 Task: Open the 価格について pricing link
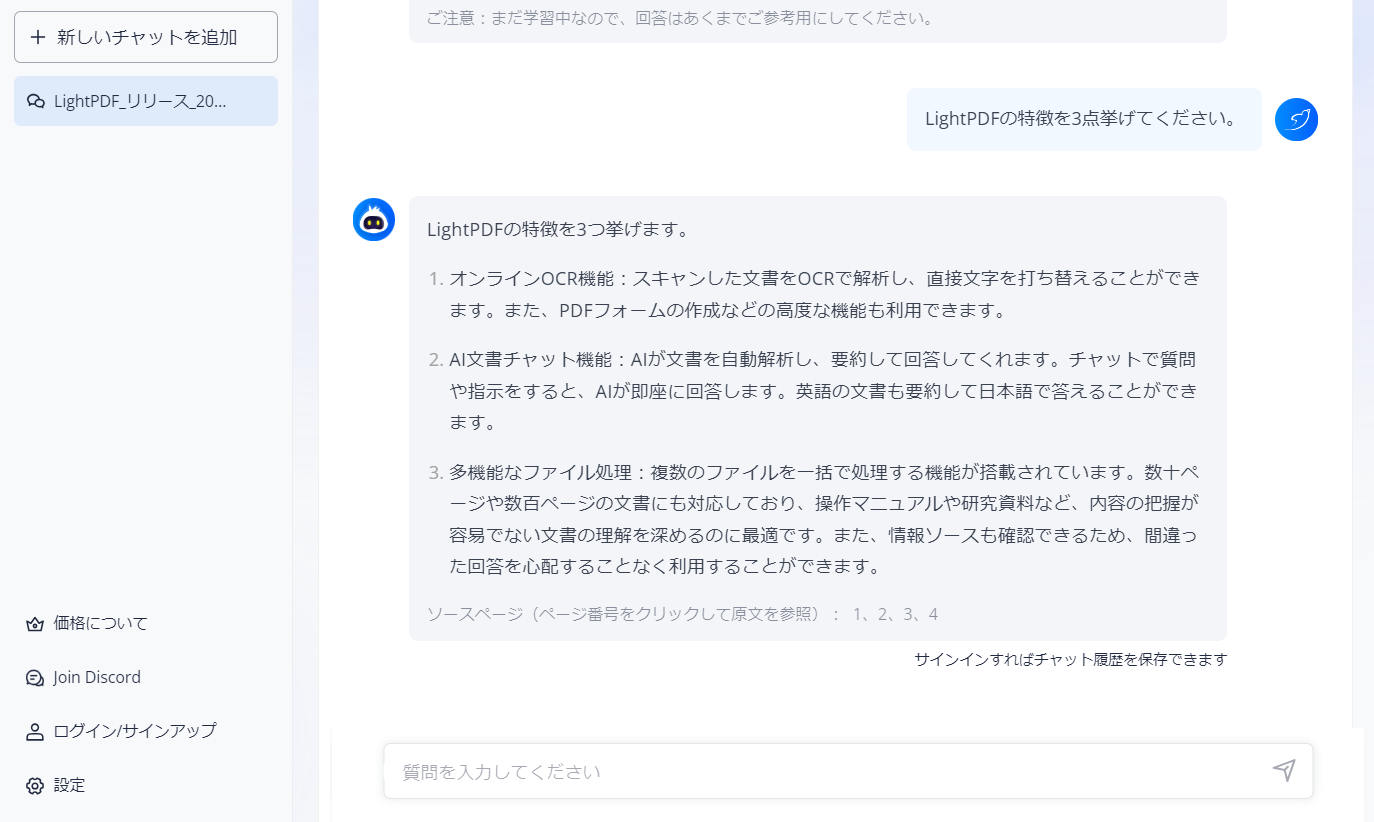point(99,623)
